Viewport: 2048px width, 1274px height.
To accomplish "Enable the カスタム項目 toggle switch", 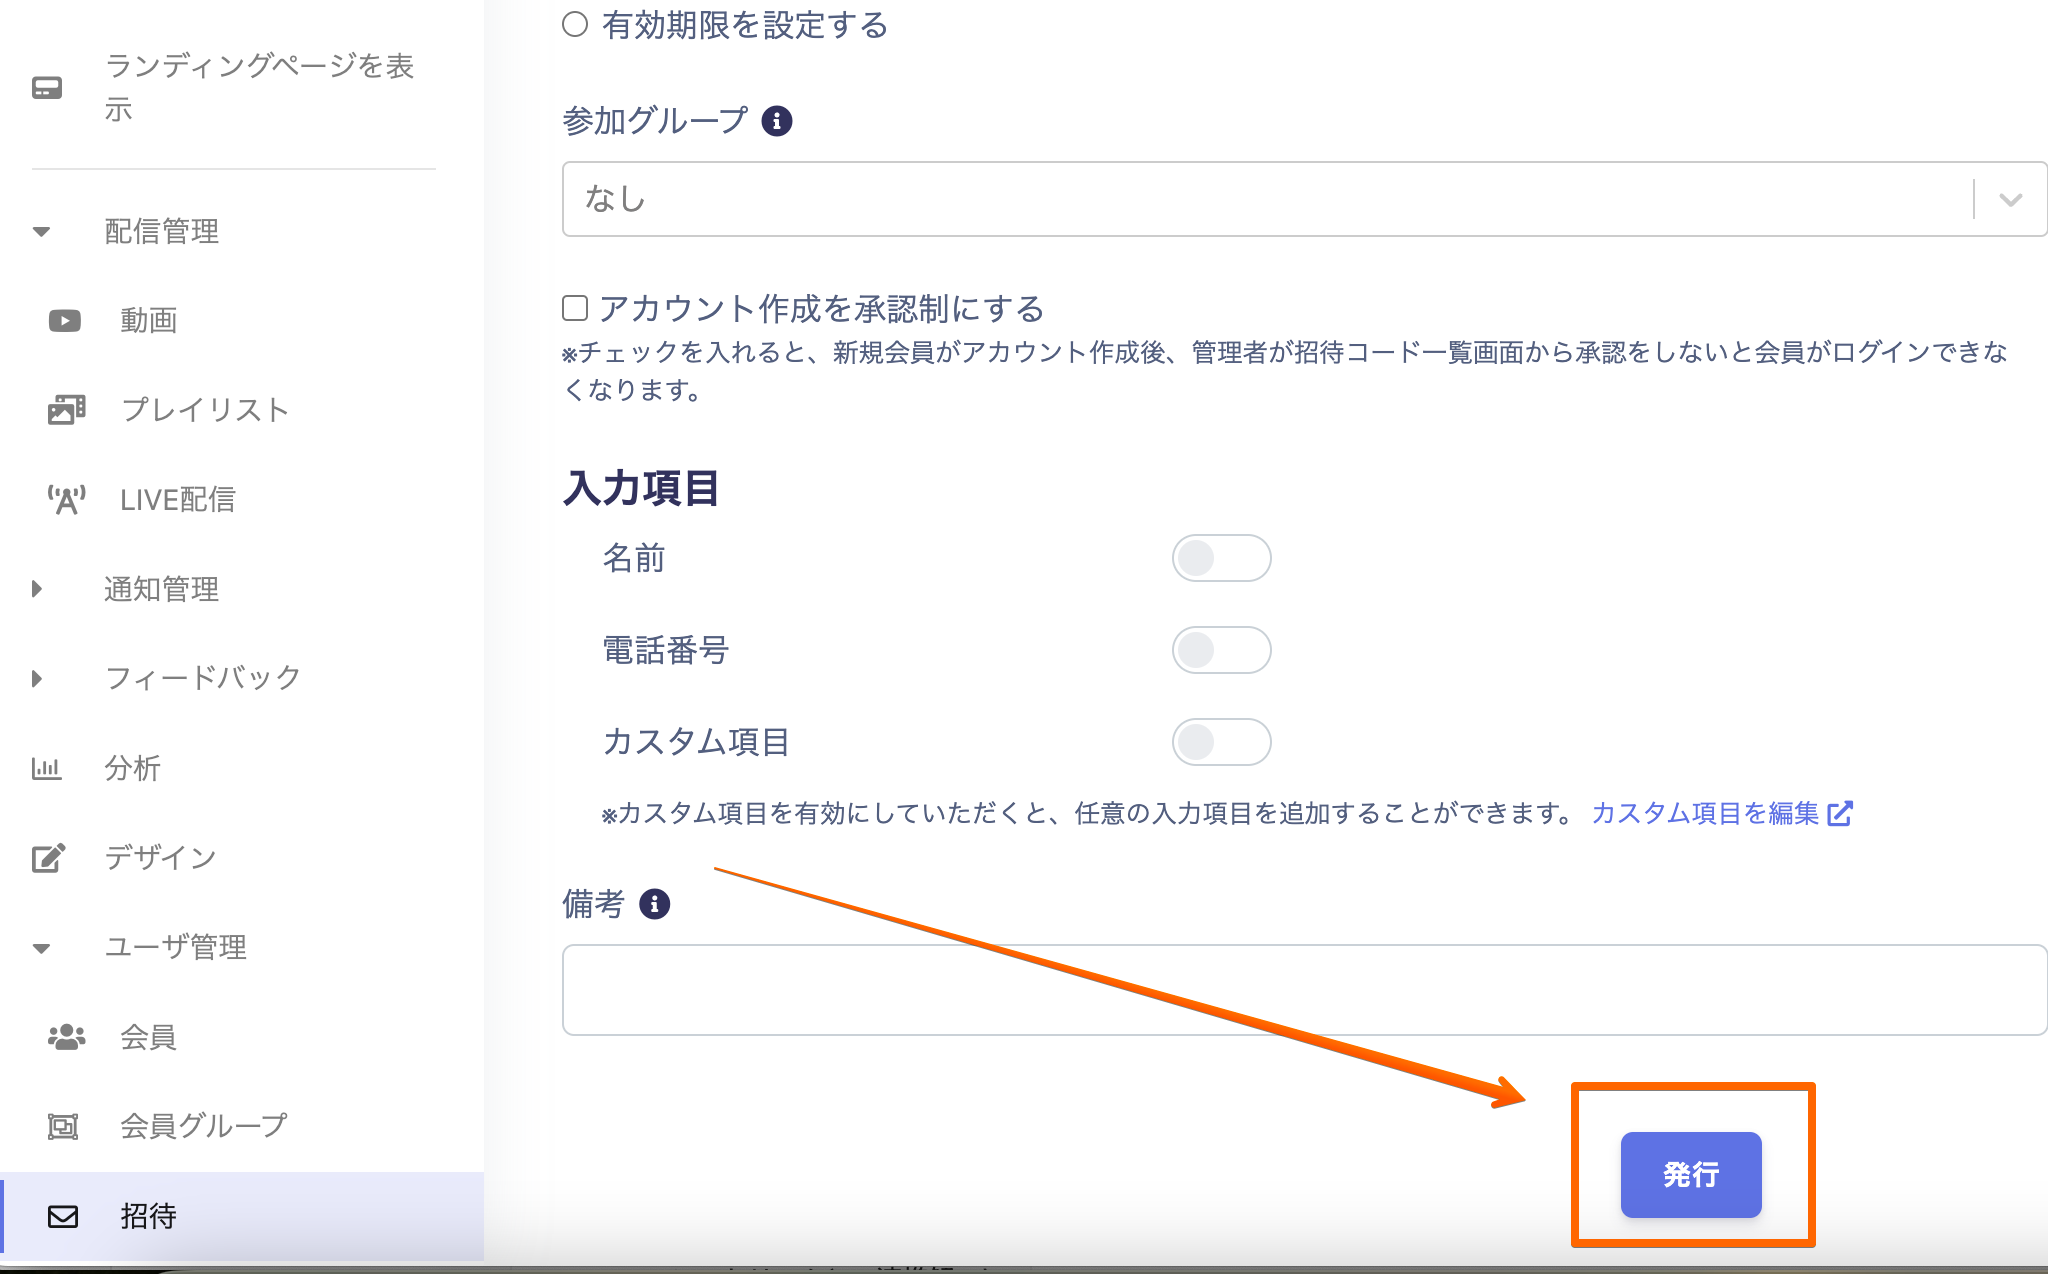I will click(1221, 742).
